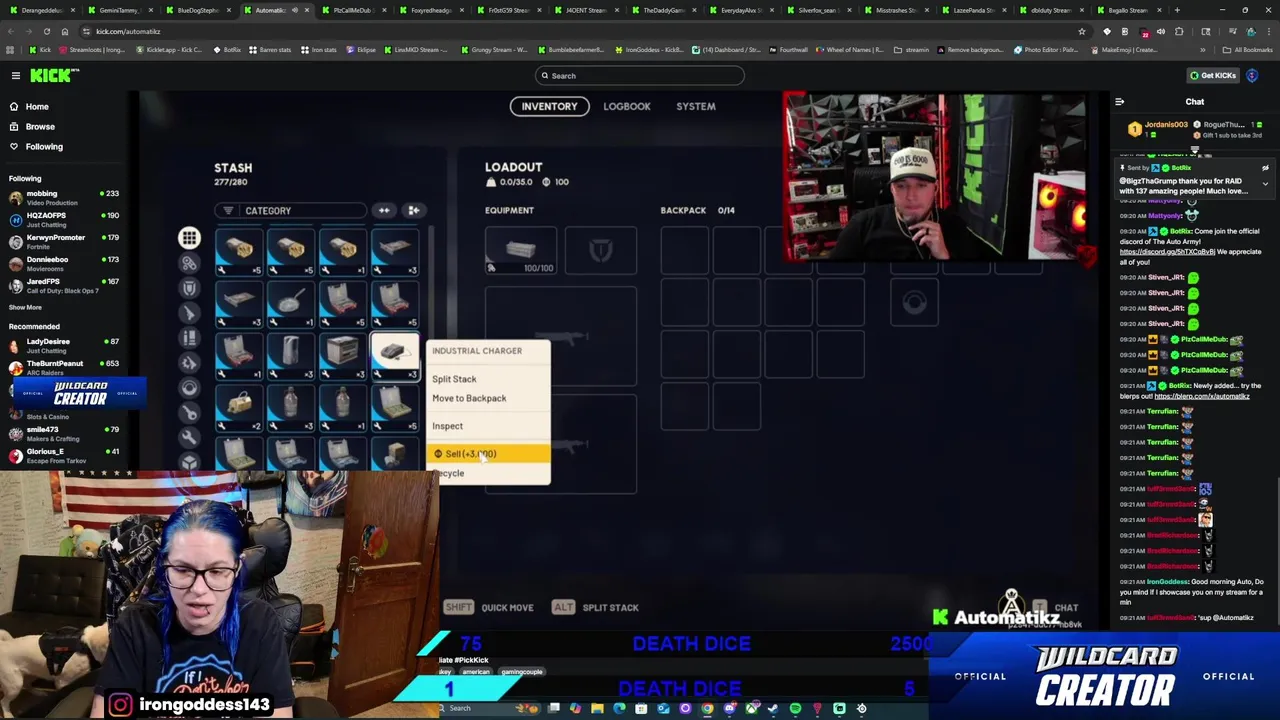The image size is (1280, 720).
Task: Choose Inspect in context menu
Action: pos(447,426)
